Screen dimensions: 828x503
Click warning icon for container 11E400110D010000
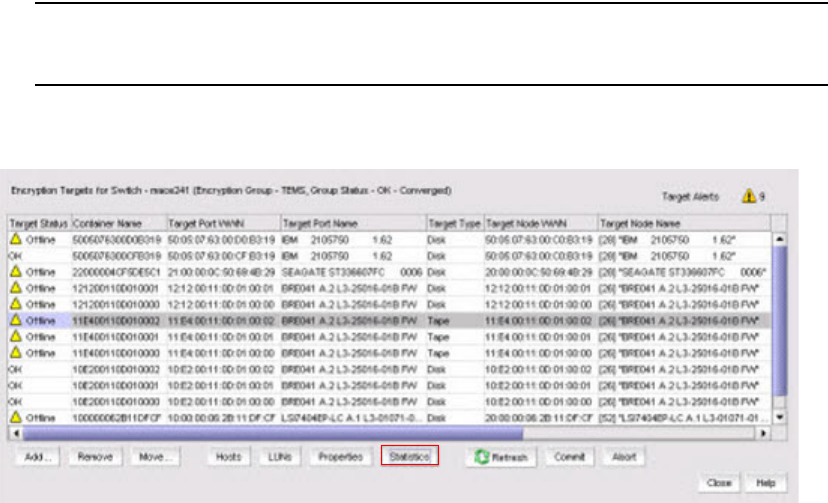[16, 352]
